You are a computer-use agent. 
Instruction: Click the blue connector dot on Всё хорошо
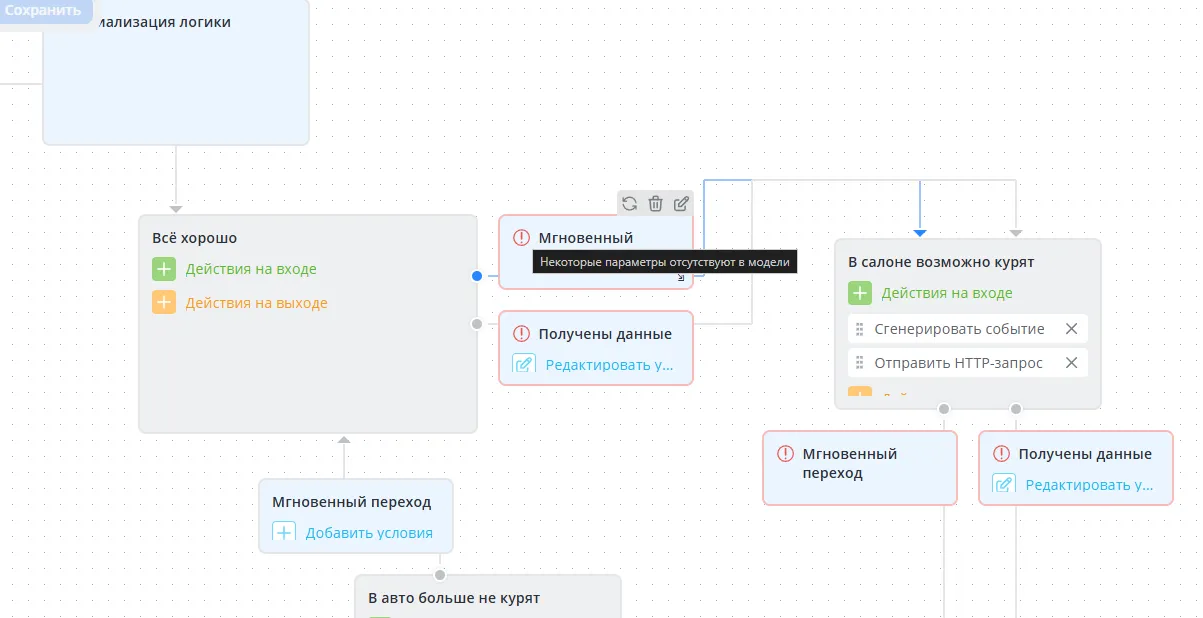point(477,275)
